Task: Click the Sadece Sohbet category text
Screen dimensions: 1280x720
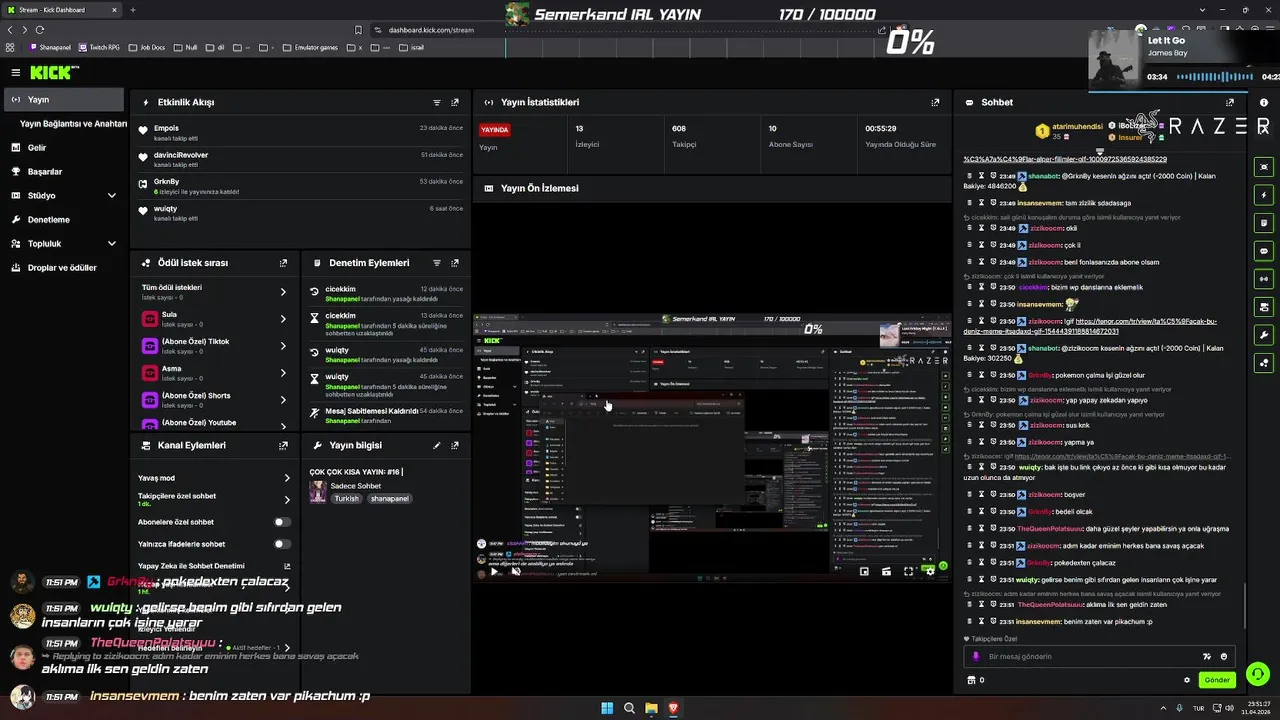Action: (x=355, y=486)
